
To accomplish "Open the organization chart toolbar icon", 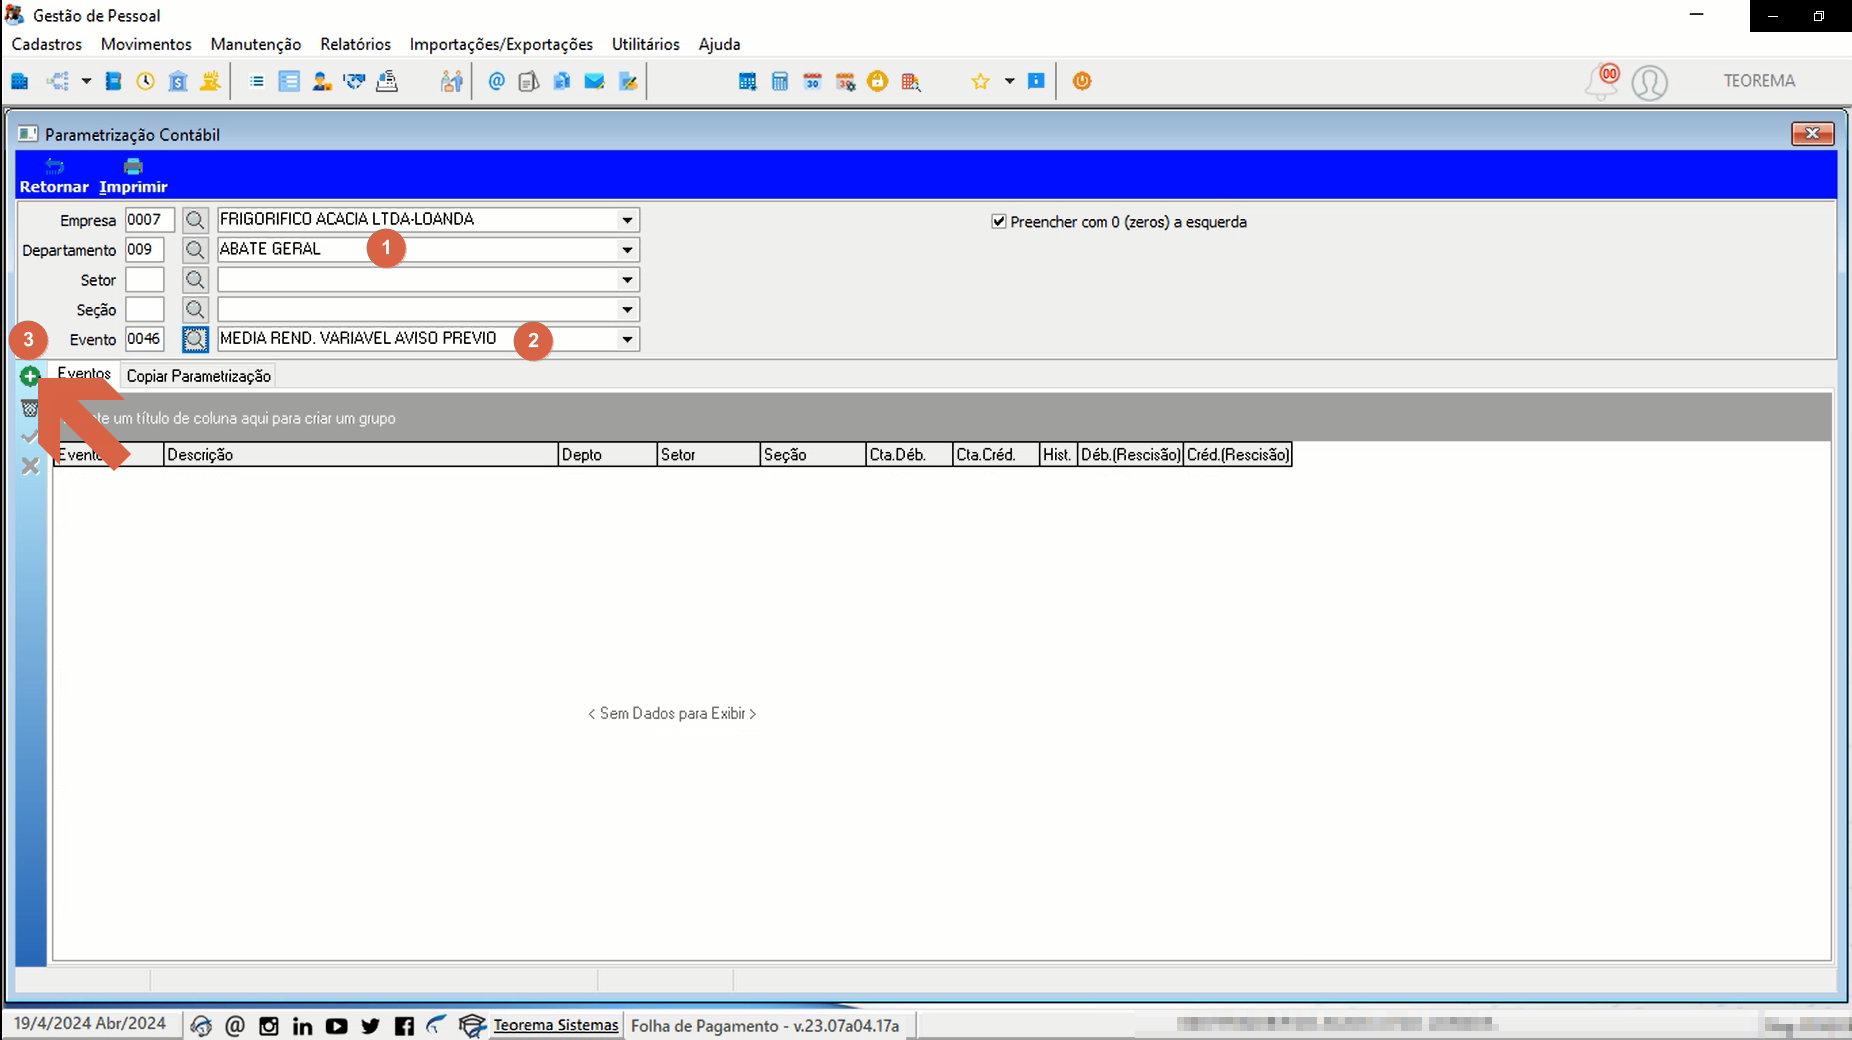I will click(x=58, y=81).
